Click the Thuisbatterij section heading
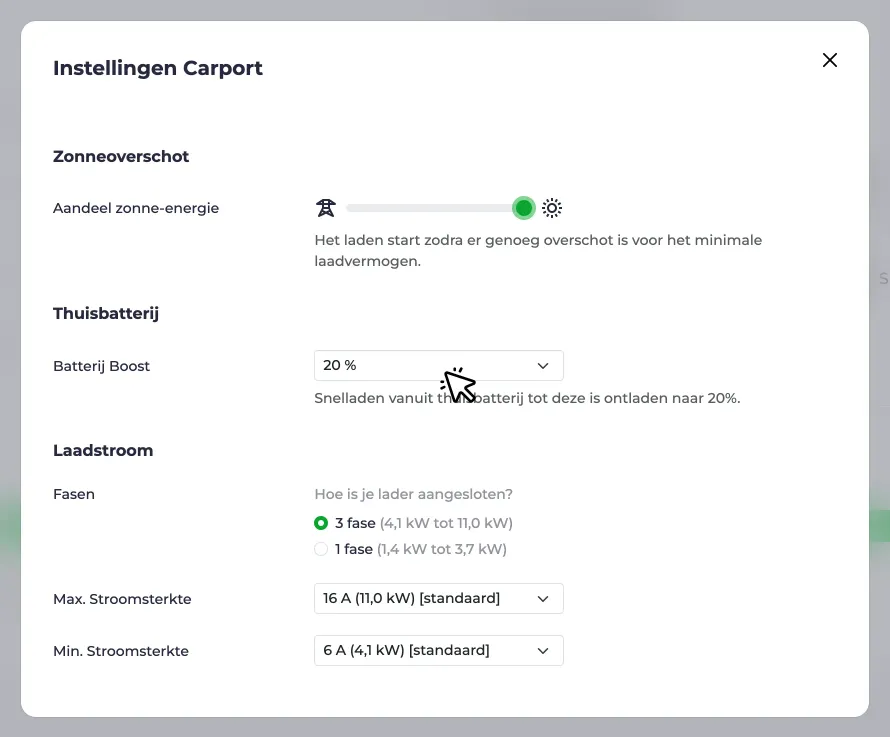This screenshot has width=890, height=737. click(106, 313)
